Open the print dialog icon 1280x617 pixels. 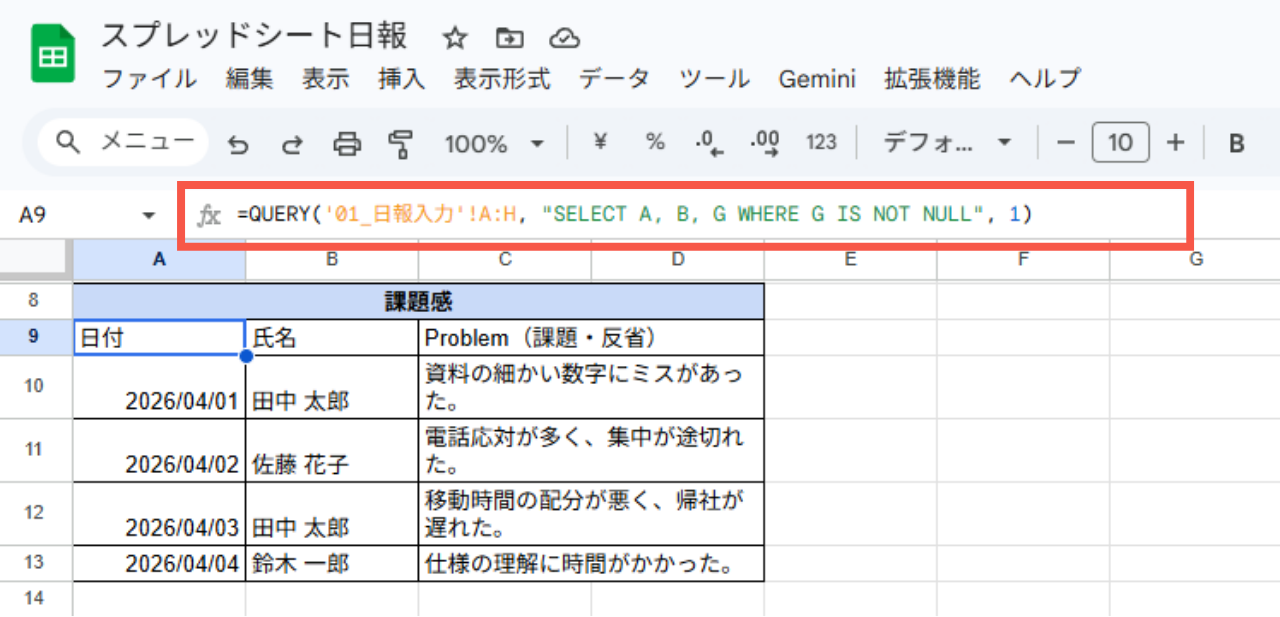click(346, 143)
